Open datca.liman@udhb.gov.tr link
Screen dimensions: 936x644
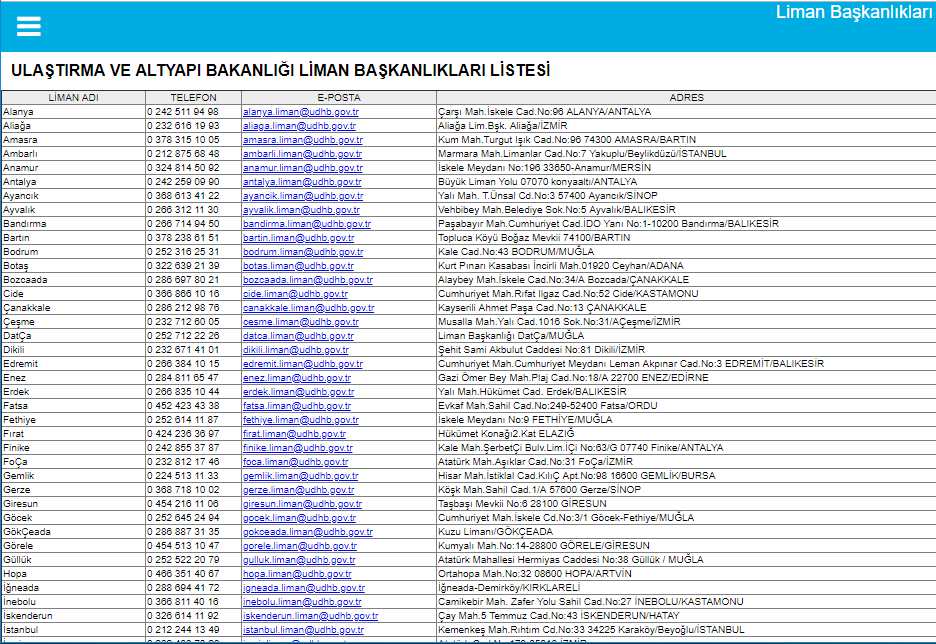298,336
